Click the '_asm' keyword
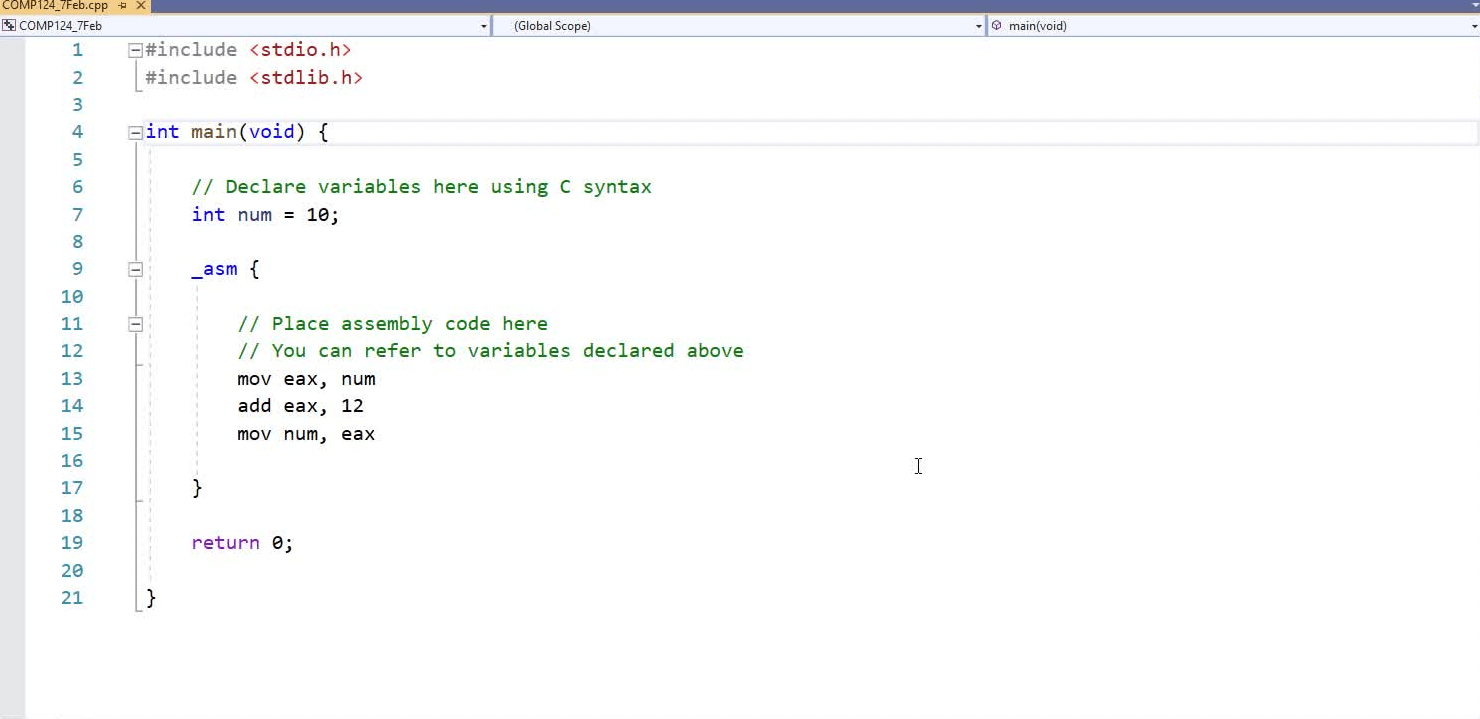The height and width of the screenshot is (719, 1480). click(x=214, y=269)
